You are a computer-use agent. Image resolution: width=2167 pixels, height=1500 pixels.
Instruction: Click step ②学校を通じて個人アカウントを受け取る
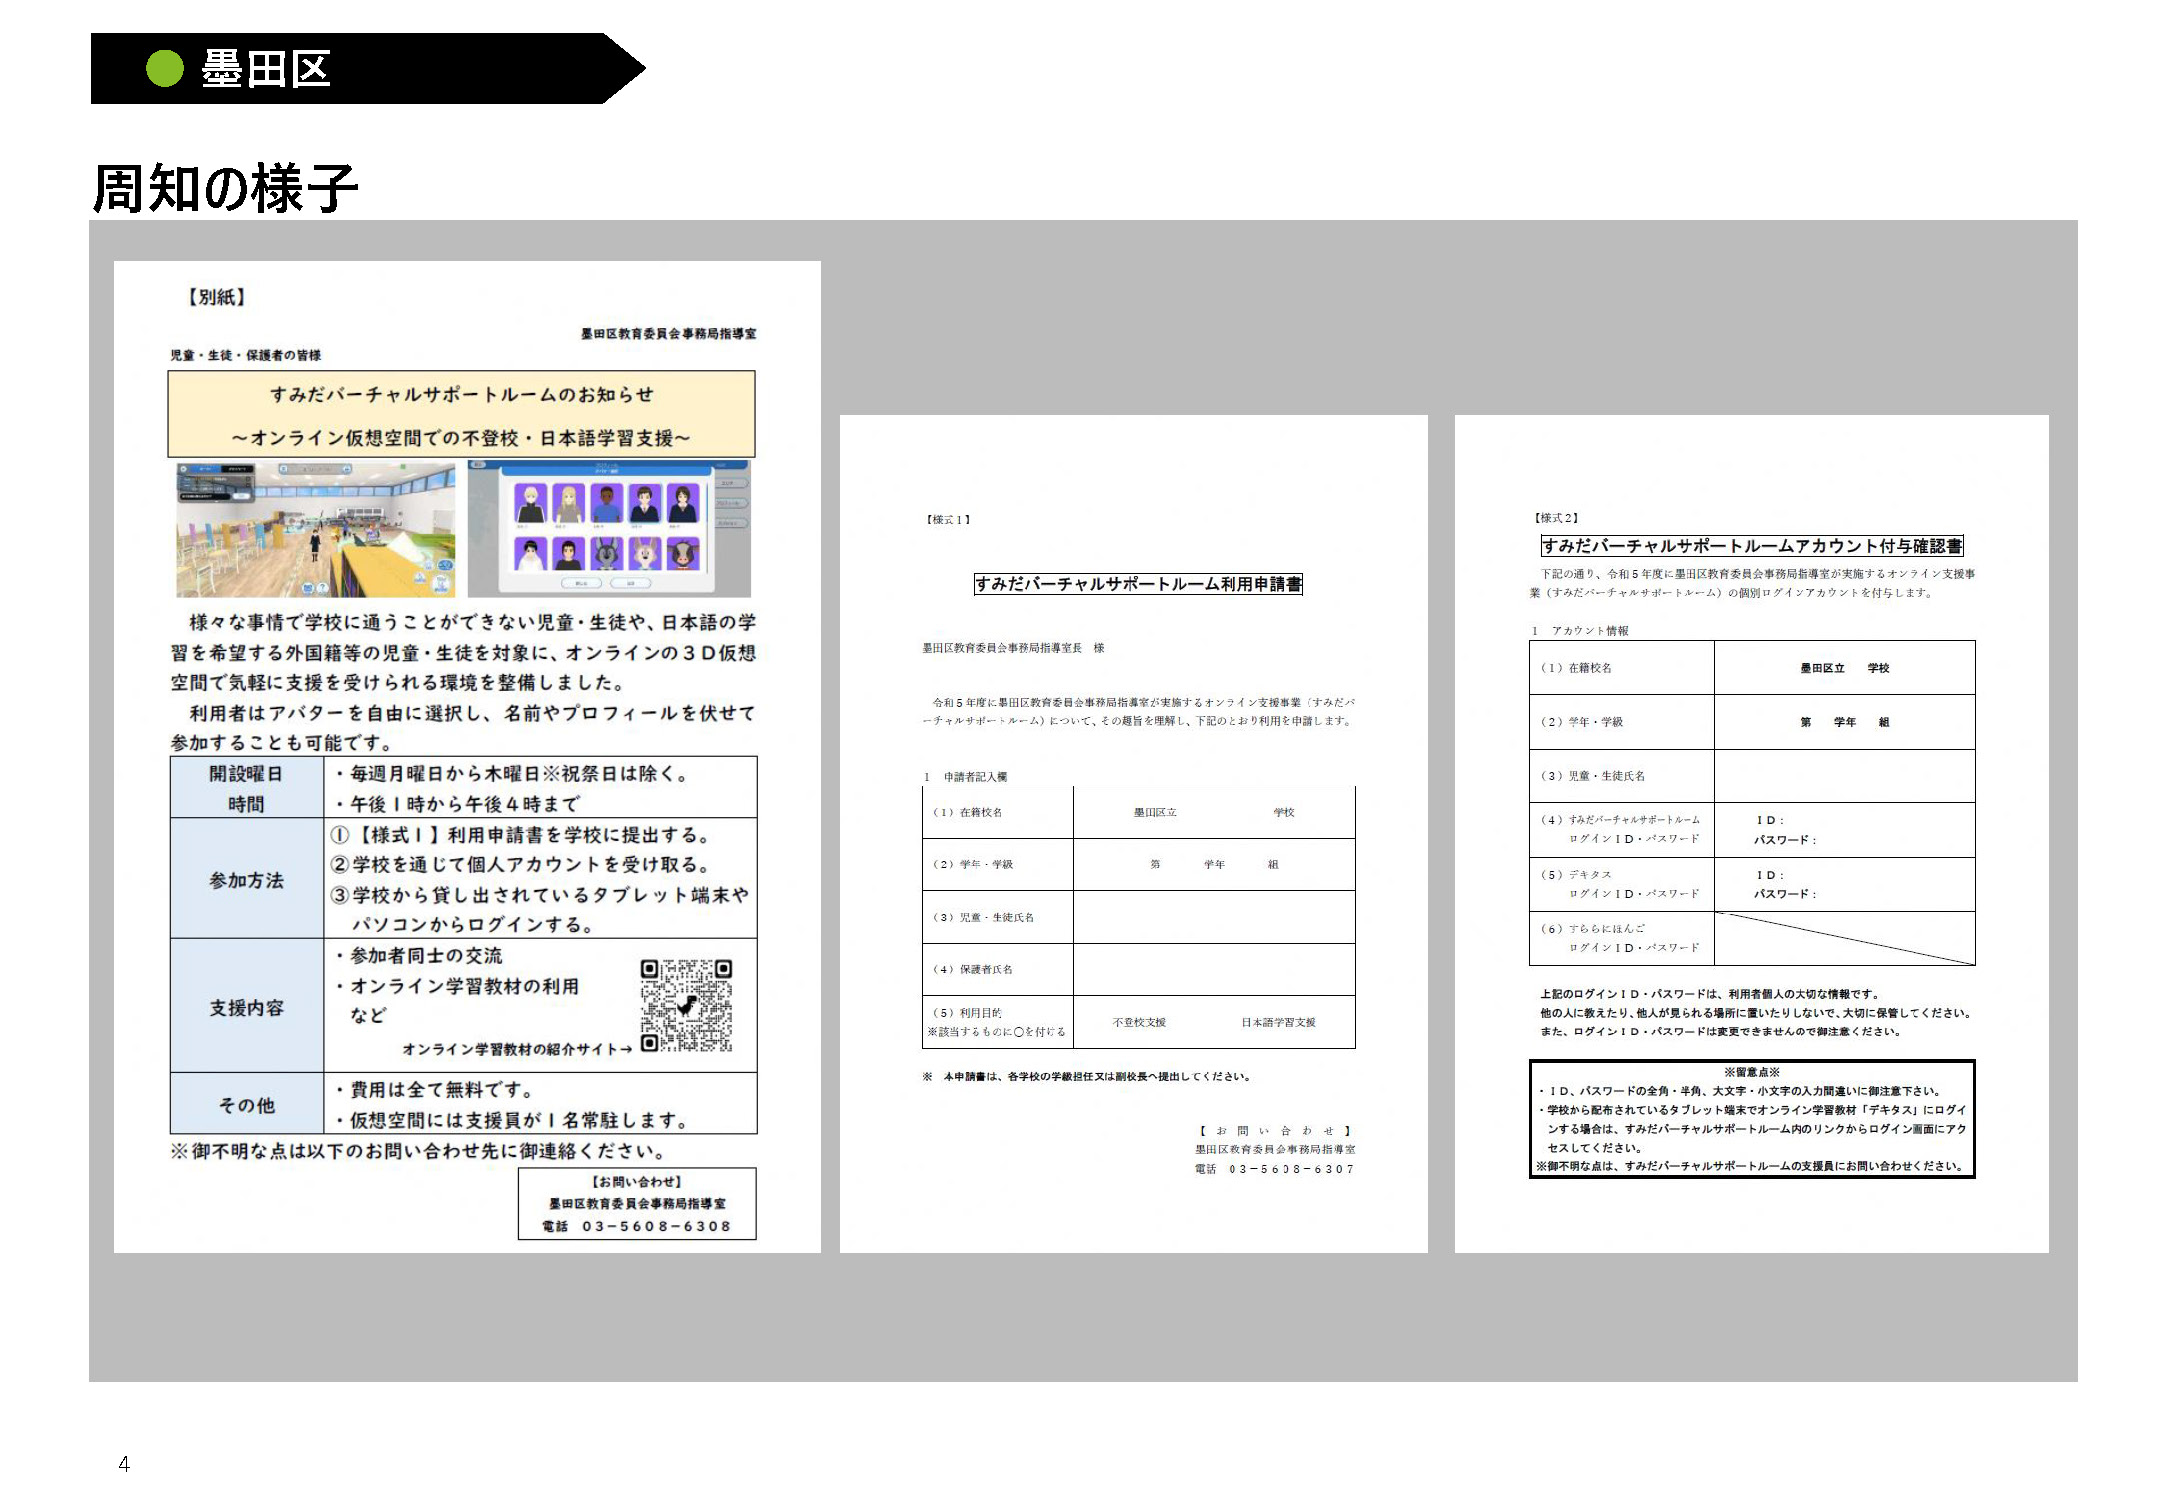520,865
